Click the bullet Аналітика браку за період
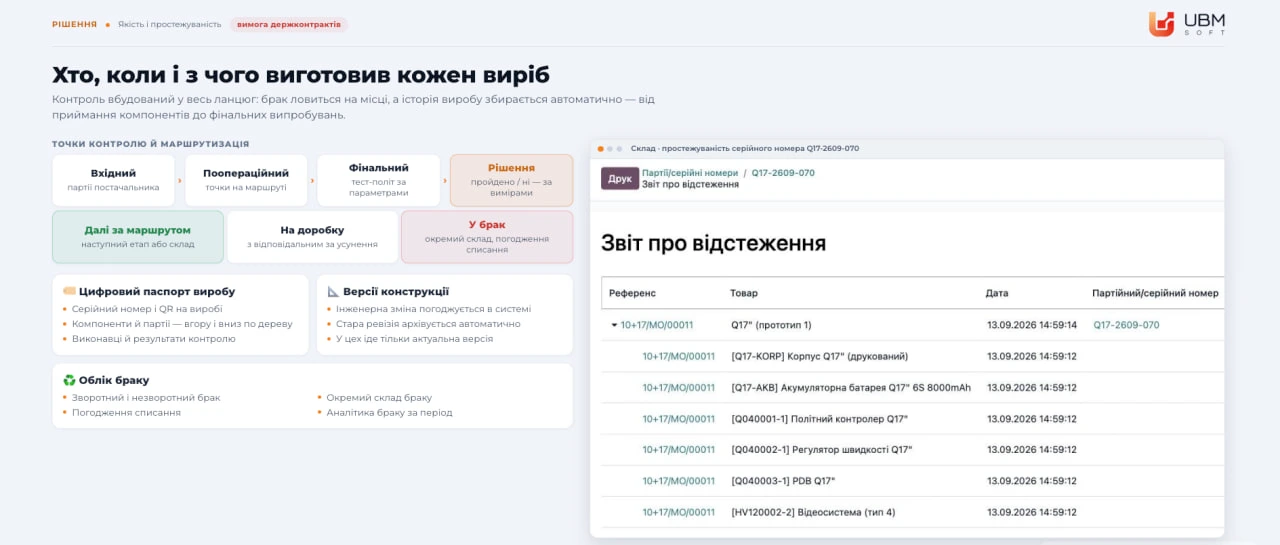The image size is (1280, 545). pos(389,412)
